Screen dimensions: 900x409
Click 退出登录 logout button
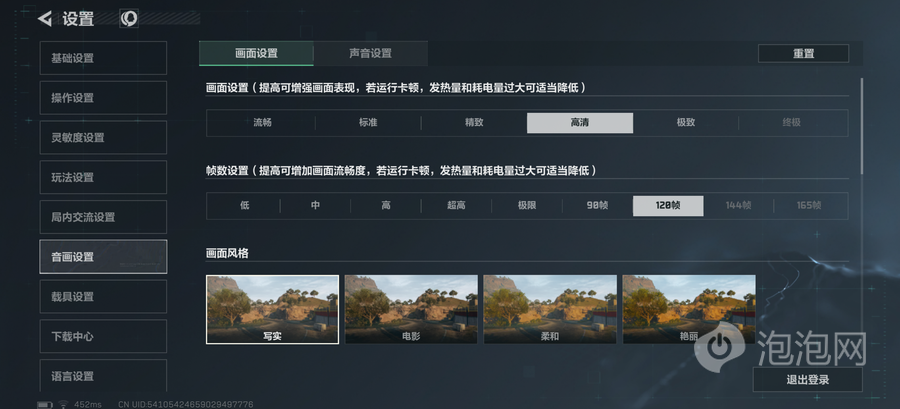pyautogui.click(x=808, y=380)
